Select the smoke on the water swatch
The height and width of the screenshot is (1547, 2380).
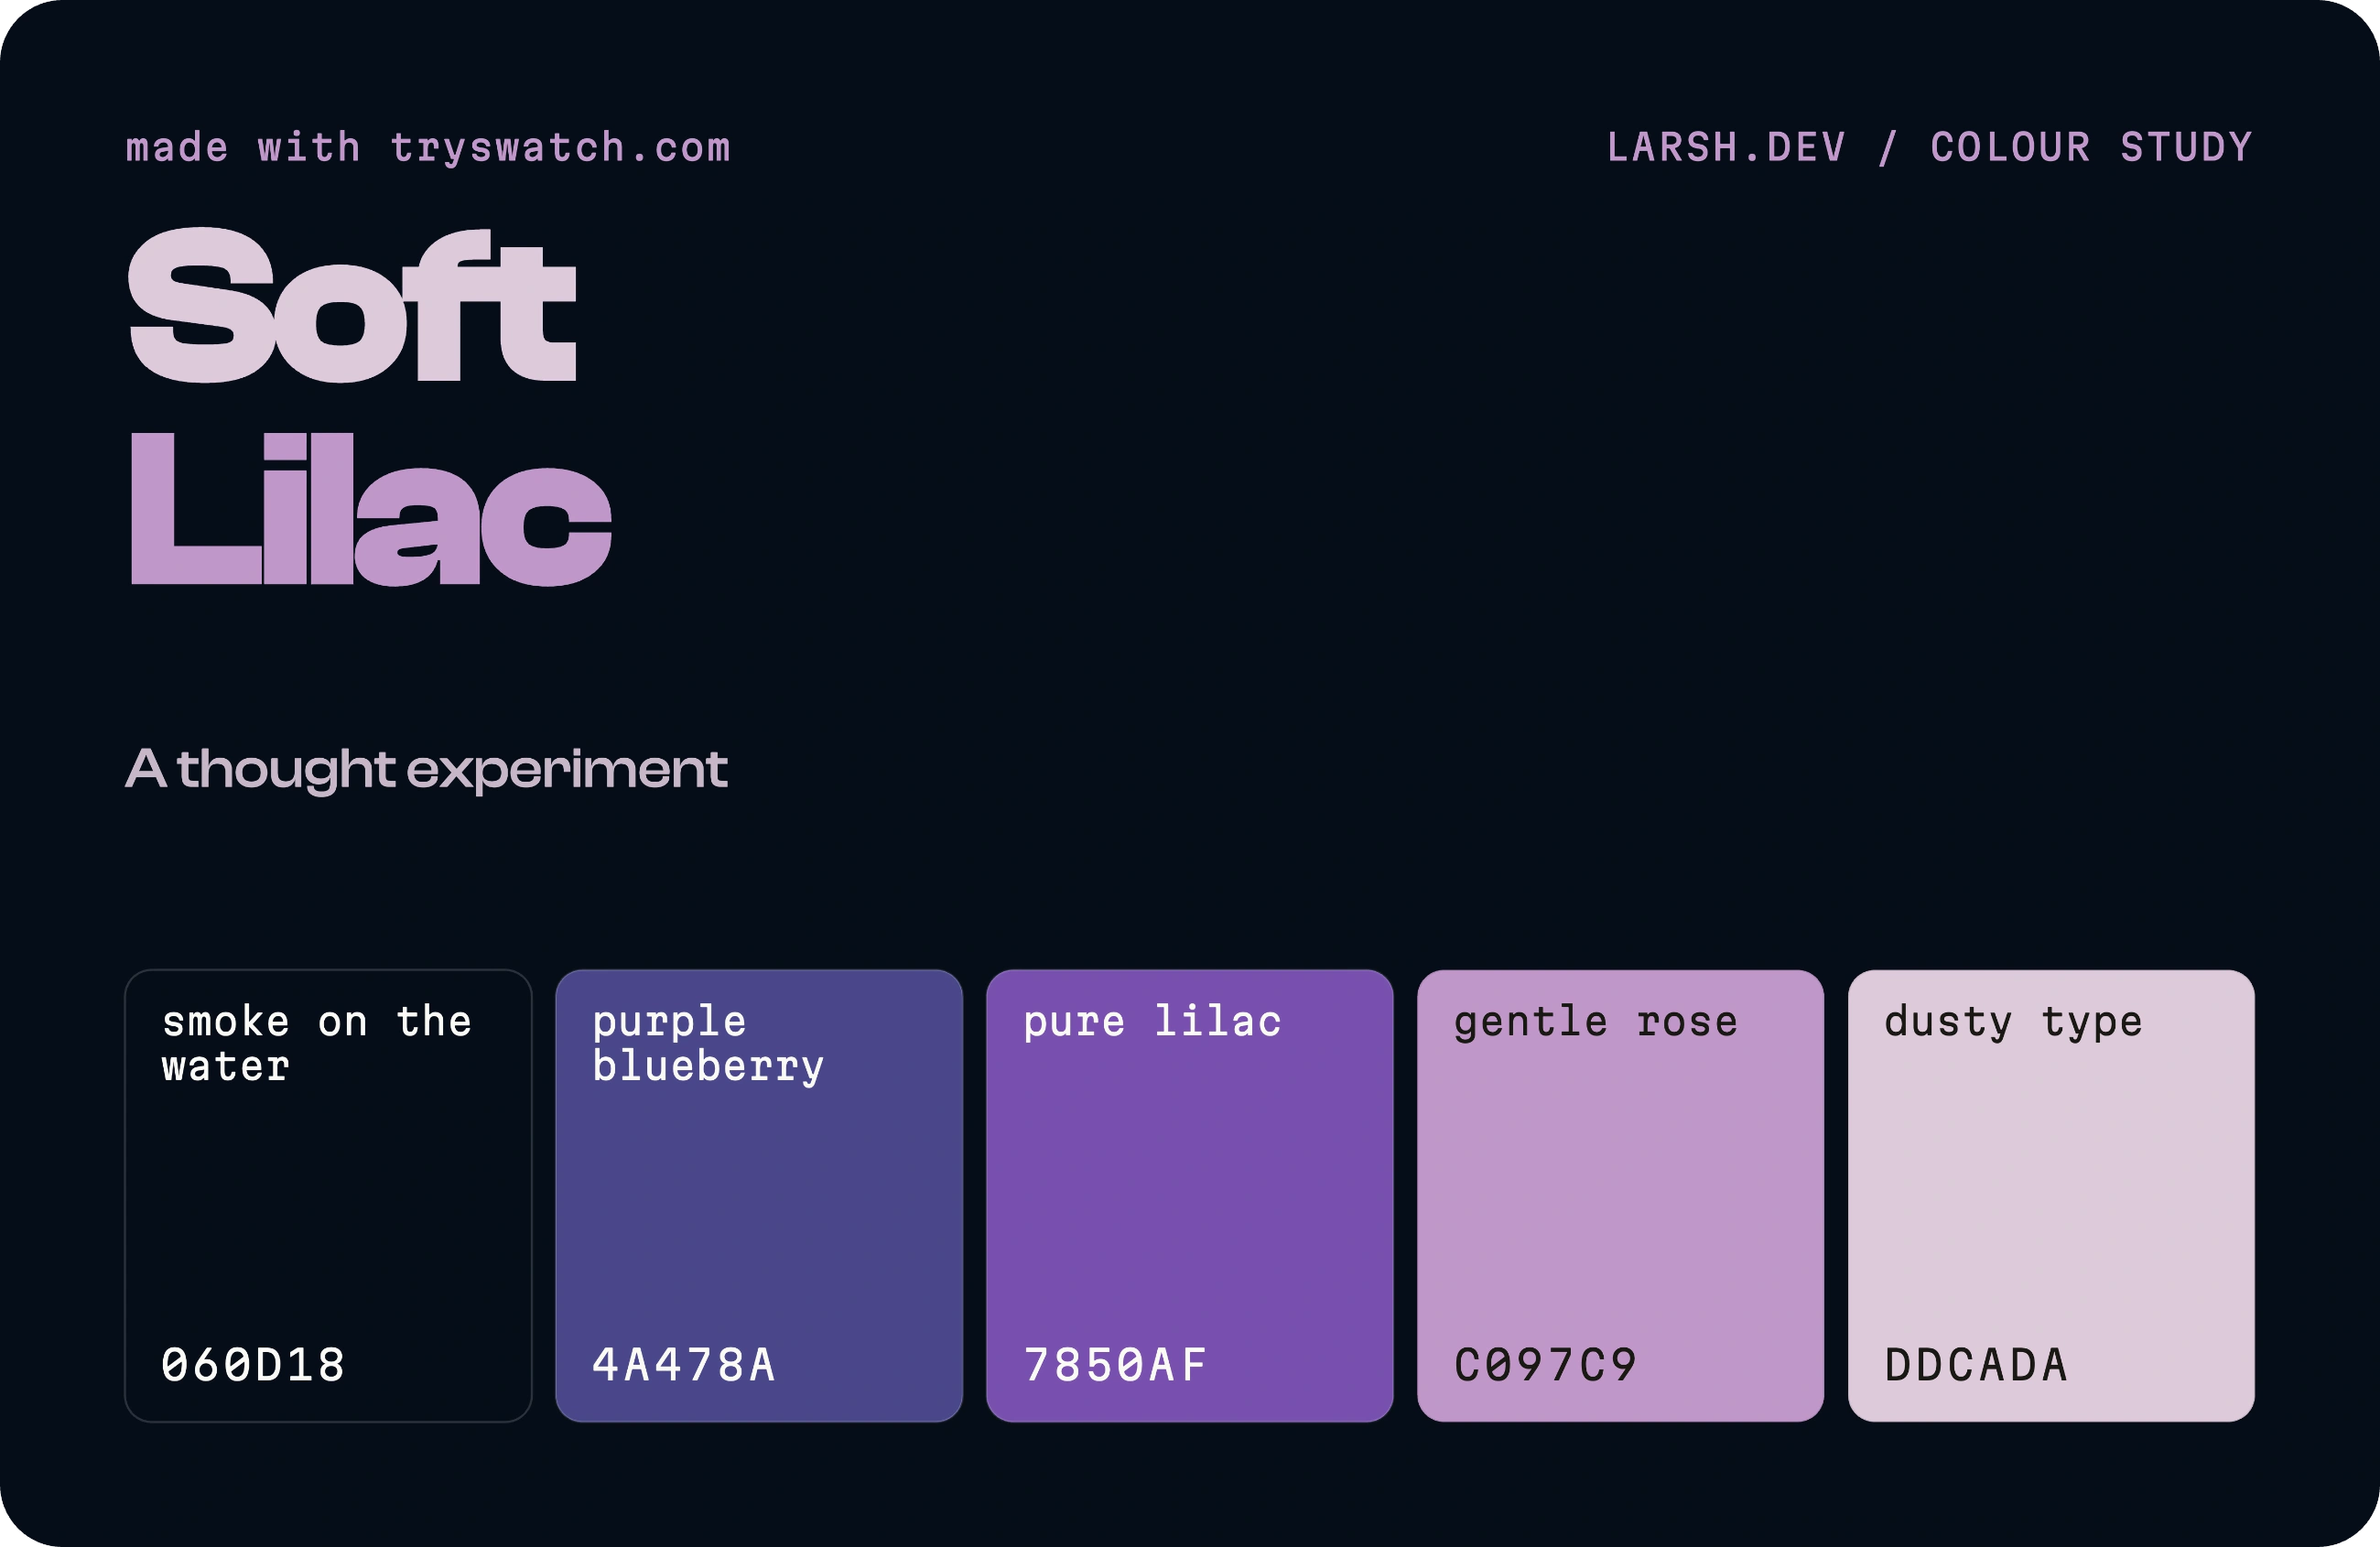[328, 1195]
